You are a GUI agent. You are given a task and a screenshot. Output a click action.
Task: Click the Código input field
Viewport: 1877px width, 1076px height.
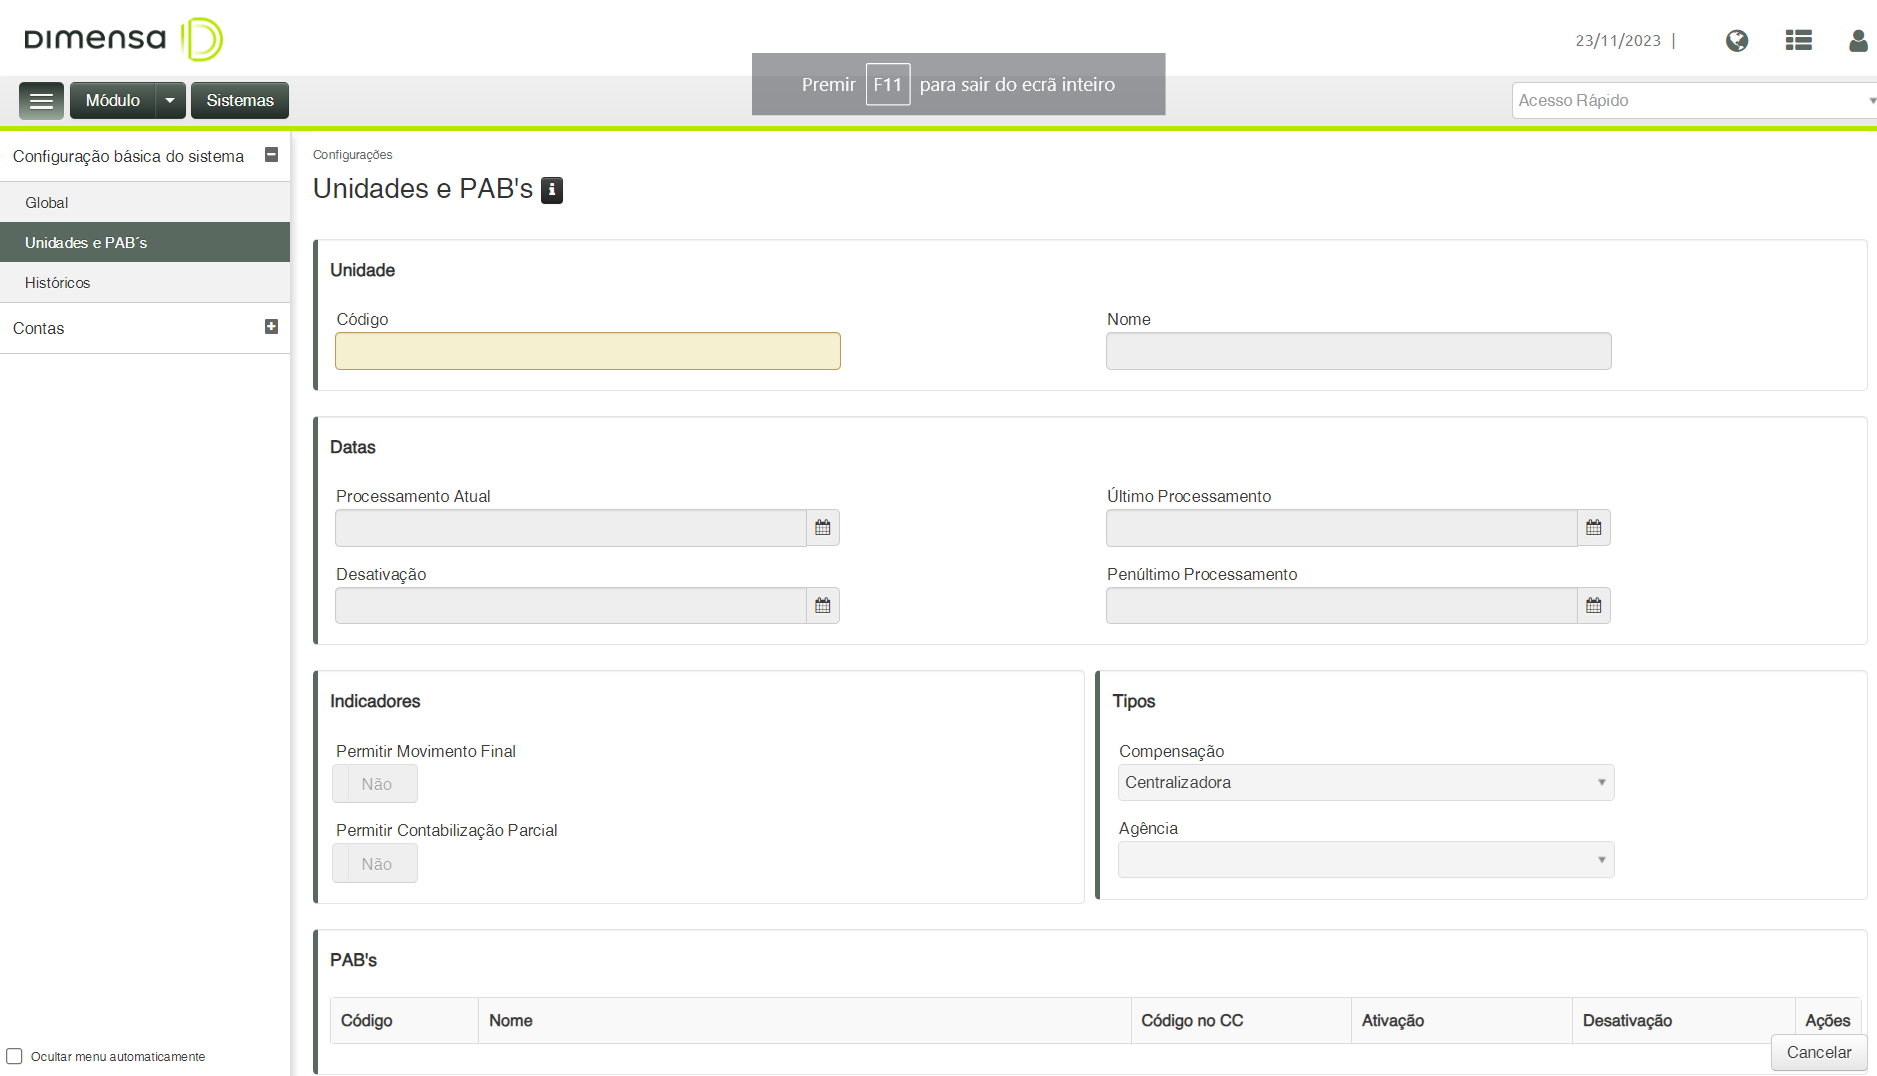587,351
